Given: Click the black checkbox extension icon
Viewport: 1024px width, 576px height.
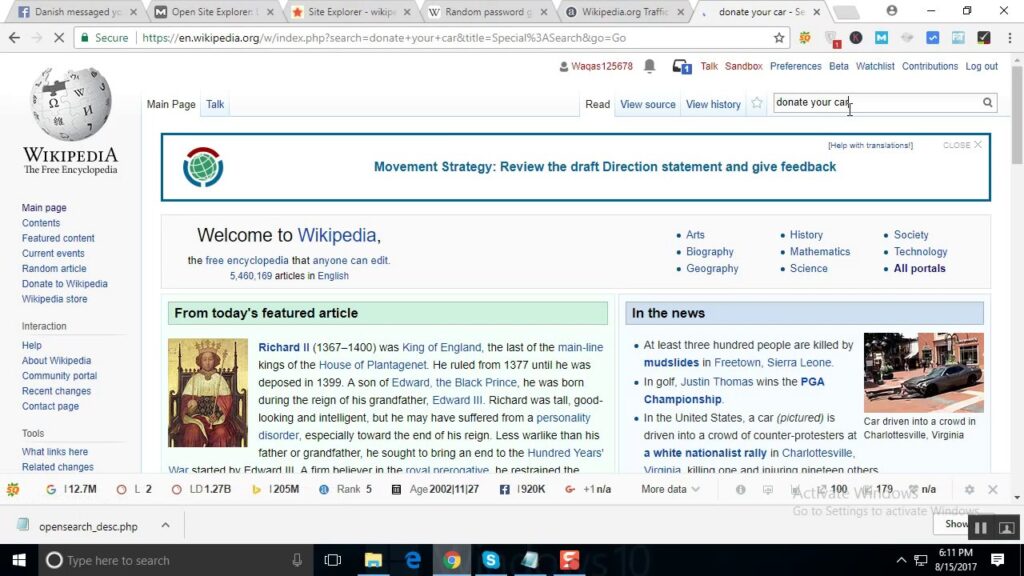Looking at the screenshot, I should coord(984,38).
